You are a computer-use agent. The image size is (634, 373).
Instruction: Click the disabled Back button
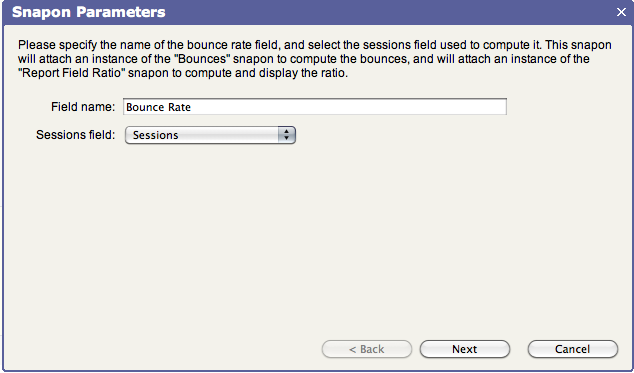[367, 349]
